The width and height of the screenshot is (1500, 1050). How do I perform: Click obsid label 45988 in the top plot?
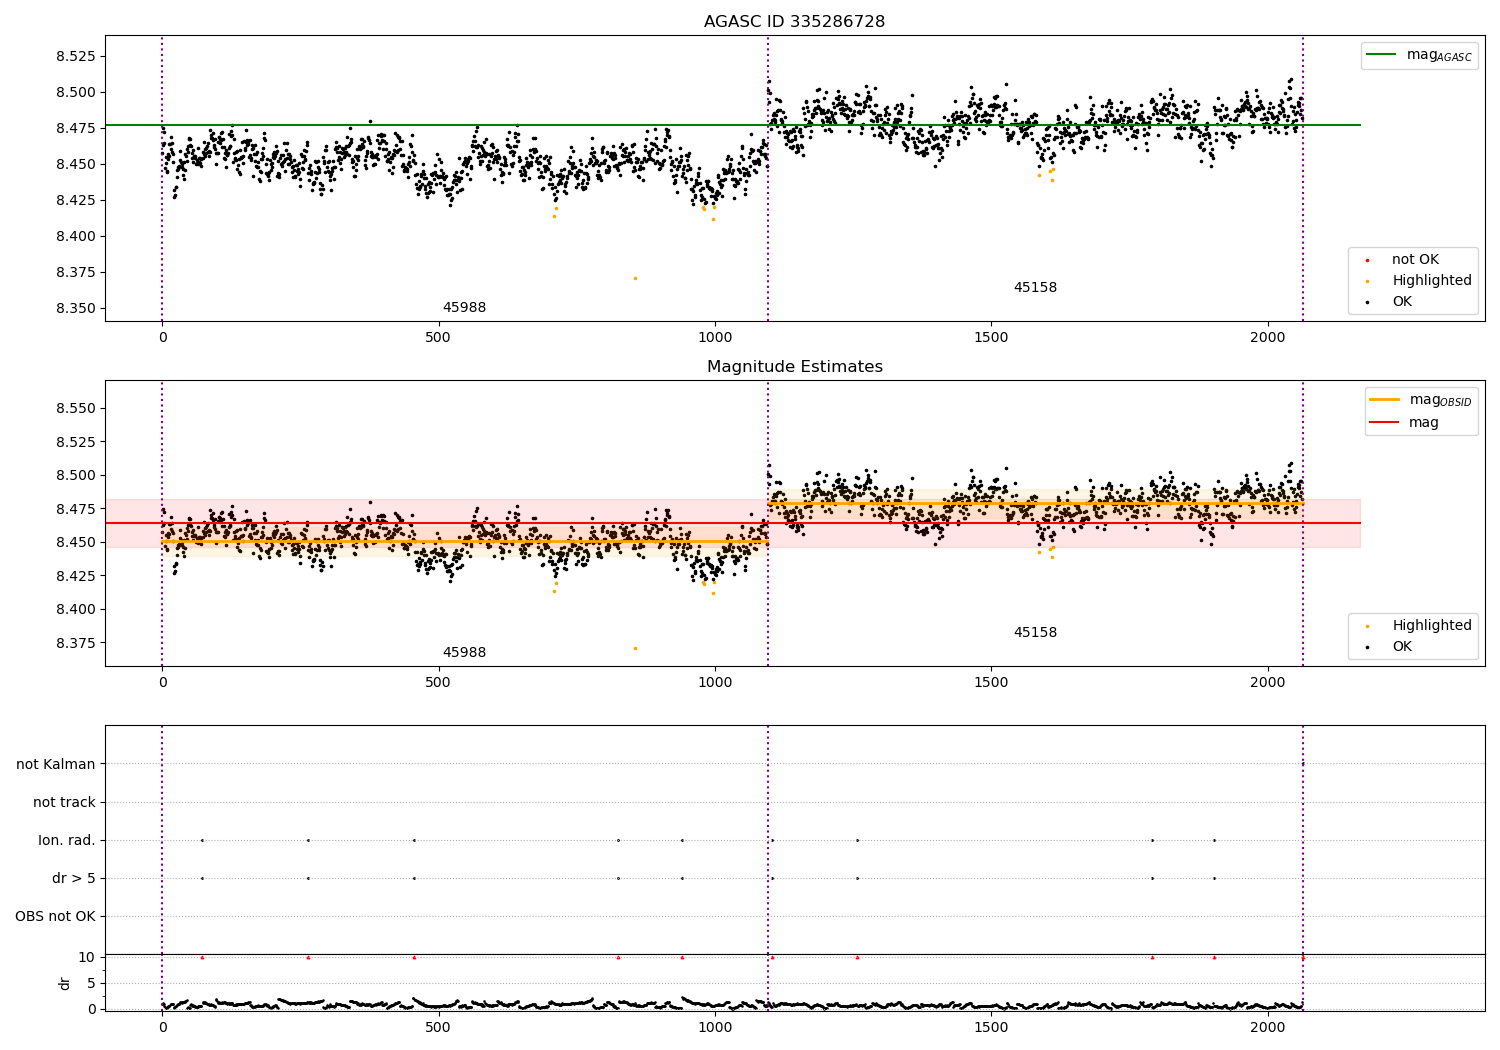point(464,308)
